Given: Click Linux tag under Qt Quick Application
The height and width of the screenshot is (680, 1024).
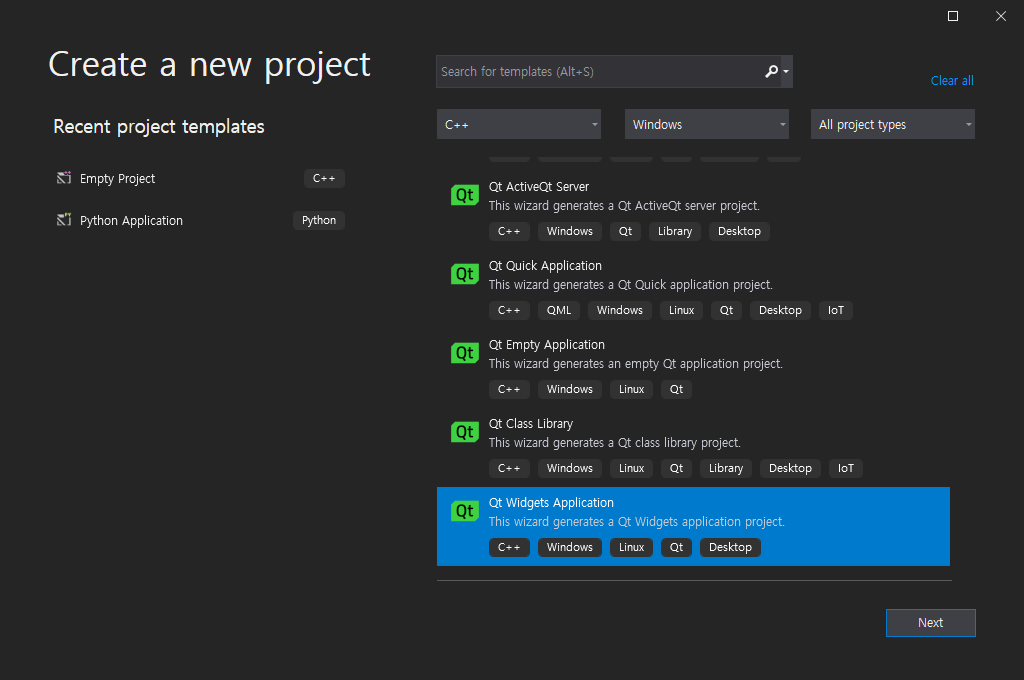Looking at the screenshot, I should click(681, 310).
